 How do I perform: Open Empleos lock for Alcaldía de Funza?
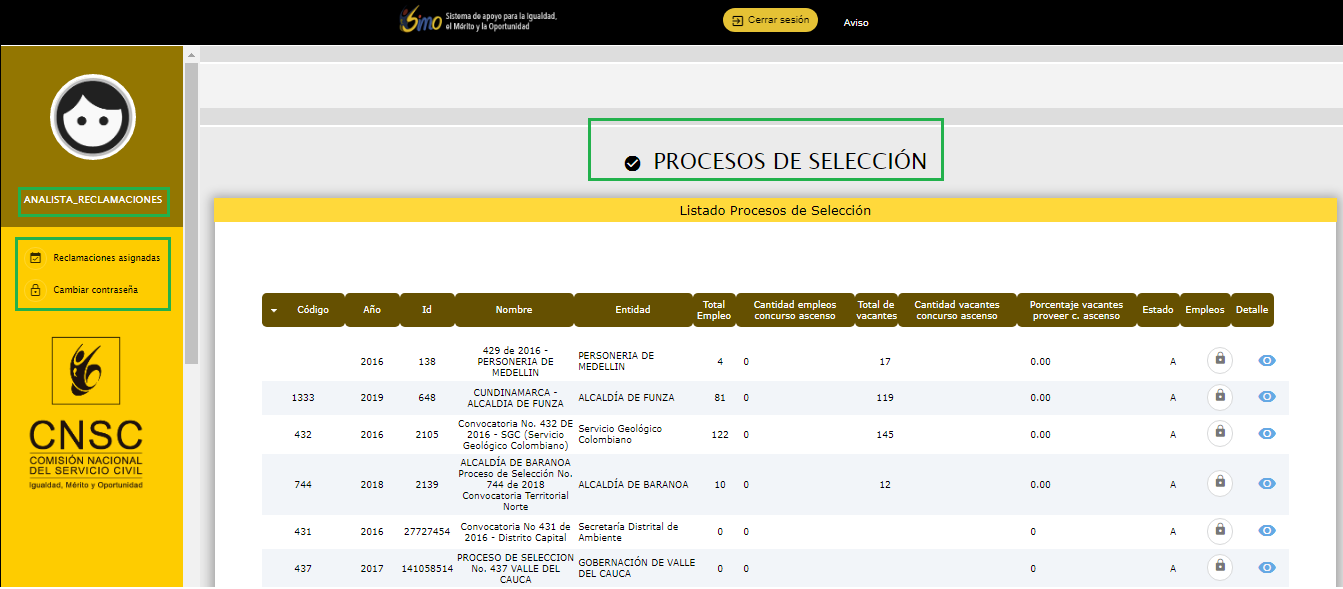click(1219, 397)
